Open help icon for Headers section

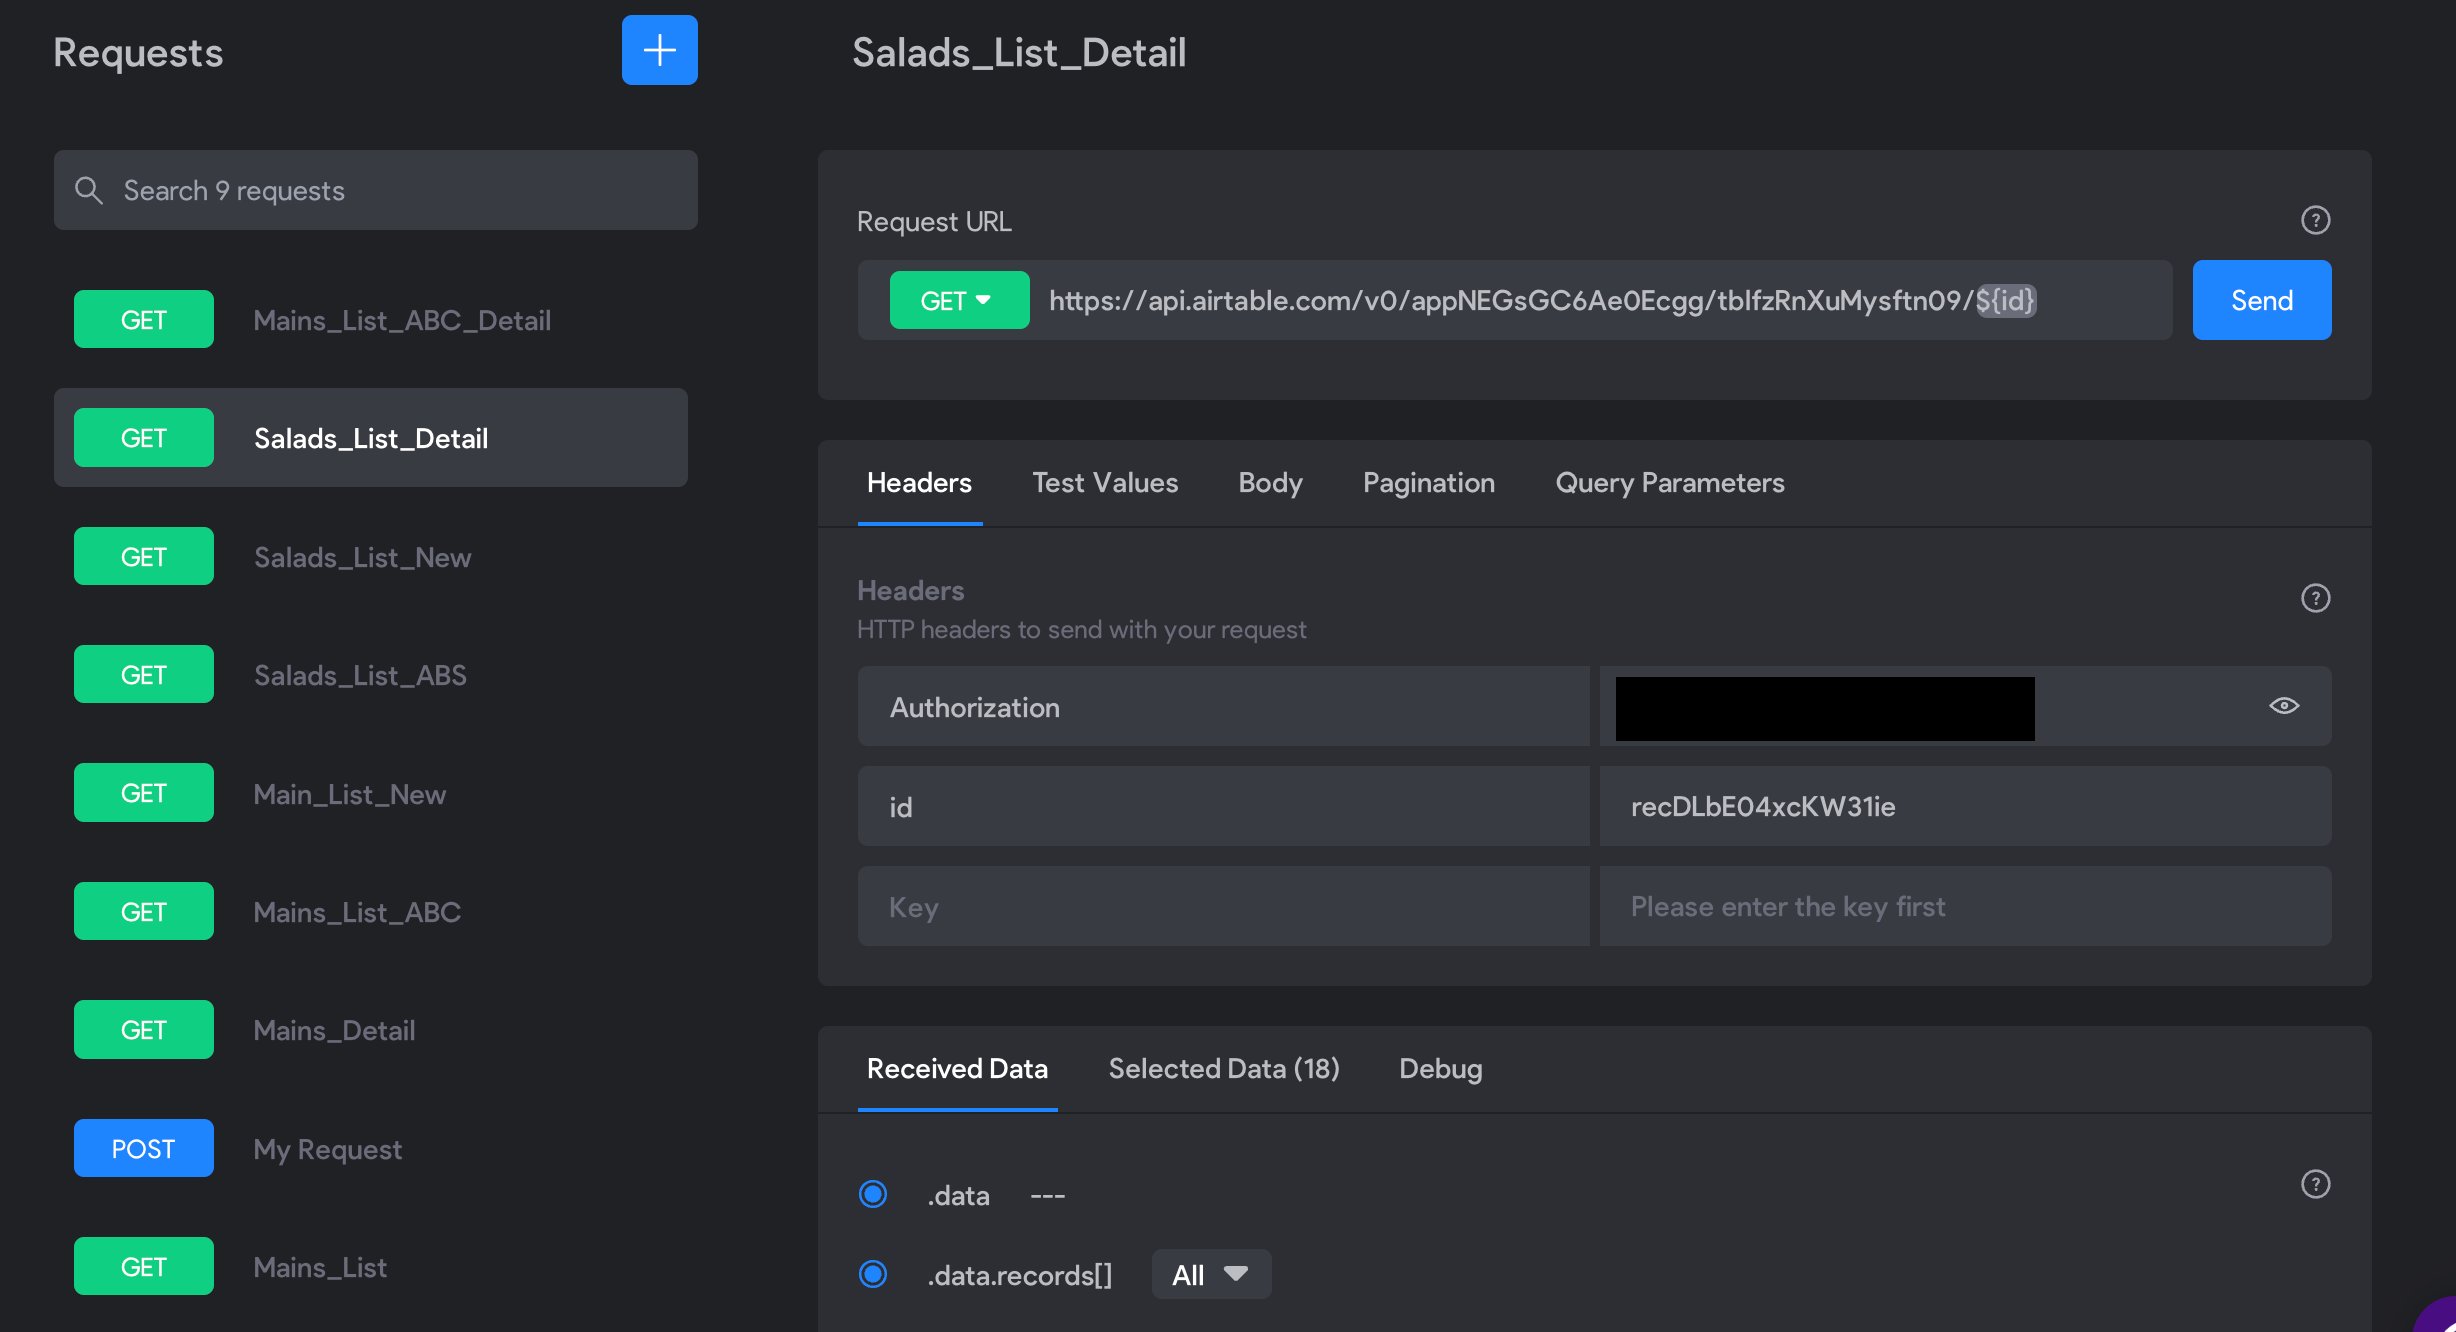point(2315,598)
